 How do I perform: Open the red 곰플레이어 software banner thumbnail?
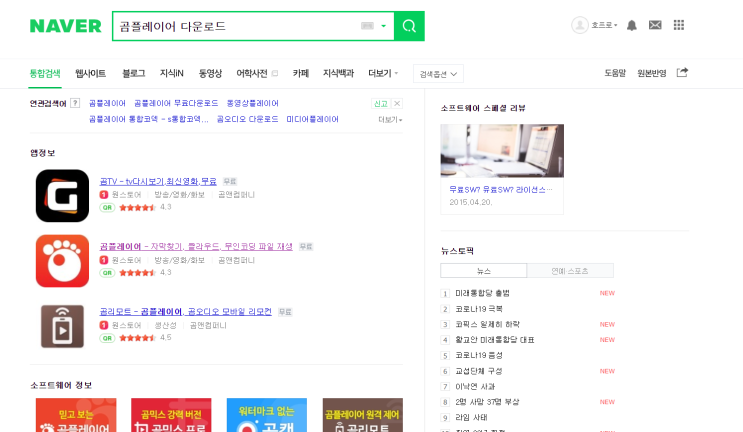click(x=76, y=415)
